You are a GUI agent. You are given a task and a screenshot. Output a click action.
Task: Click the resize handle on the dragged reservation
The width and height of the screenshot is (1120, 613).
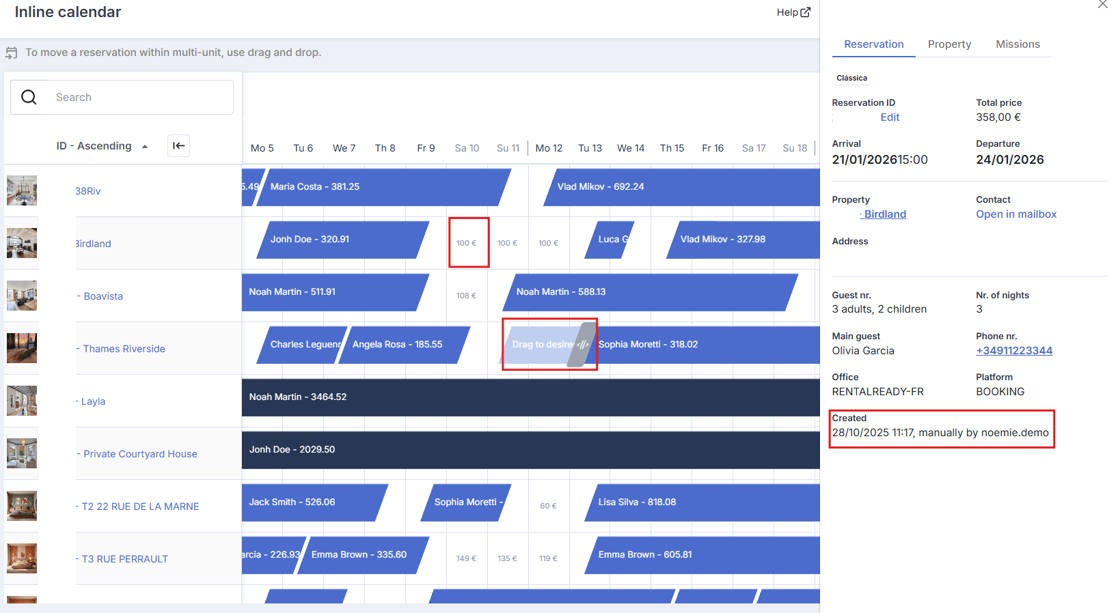(583, 344)
